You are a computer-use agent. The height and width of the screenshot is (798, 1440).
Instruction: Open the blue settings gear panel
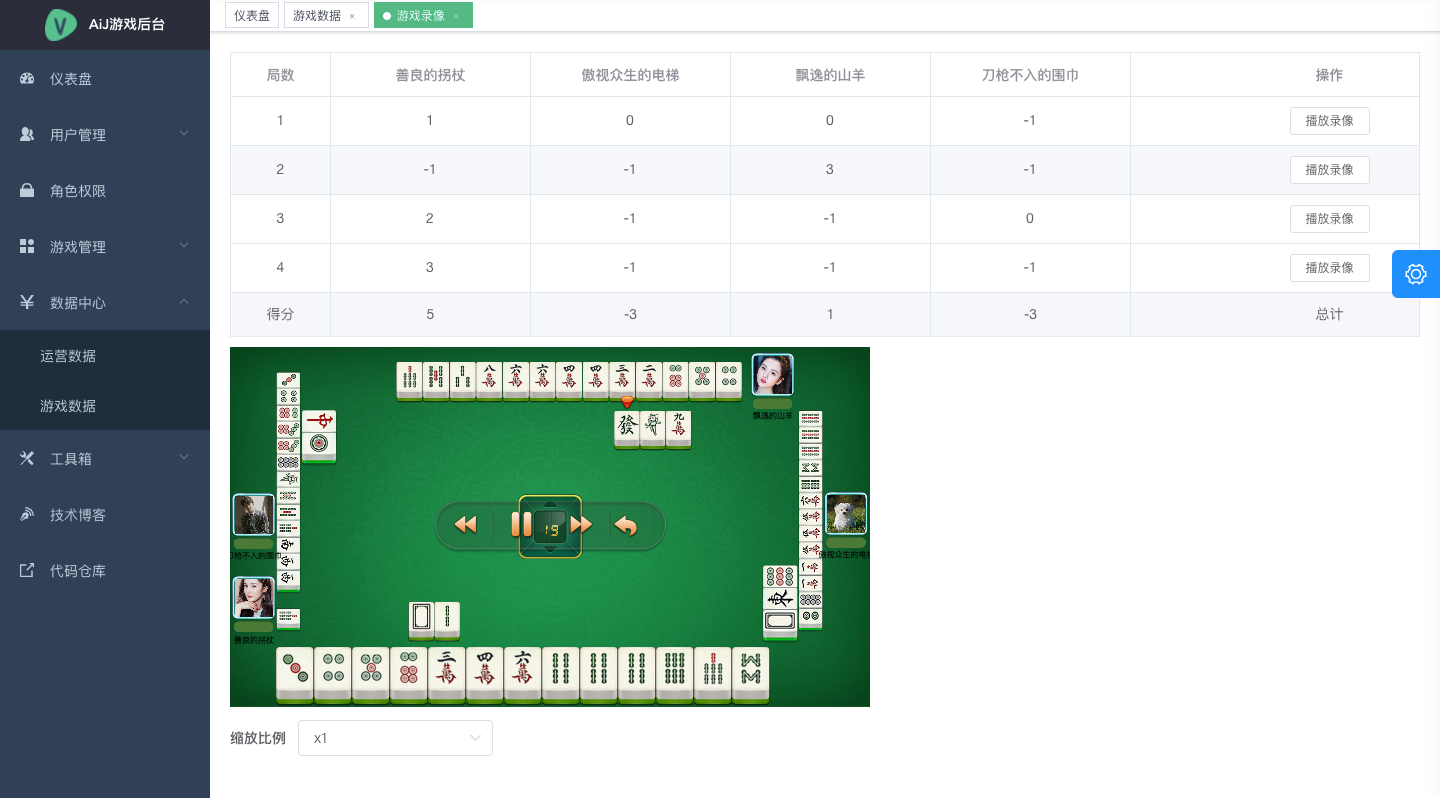pos(1415,274)
